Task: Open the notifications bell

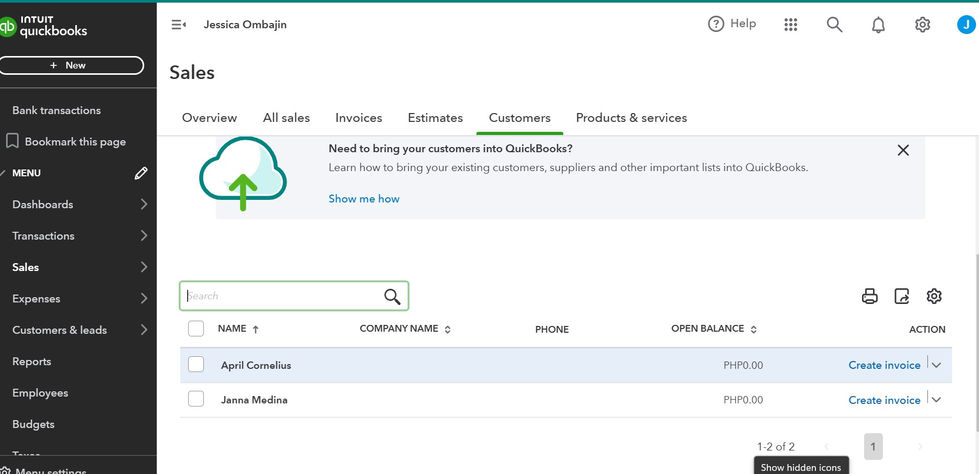Action: pos(878,24)
